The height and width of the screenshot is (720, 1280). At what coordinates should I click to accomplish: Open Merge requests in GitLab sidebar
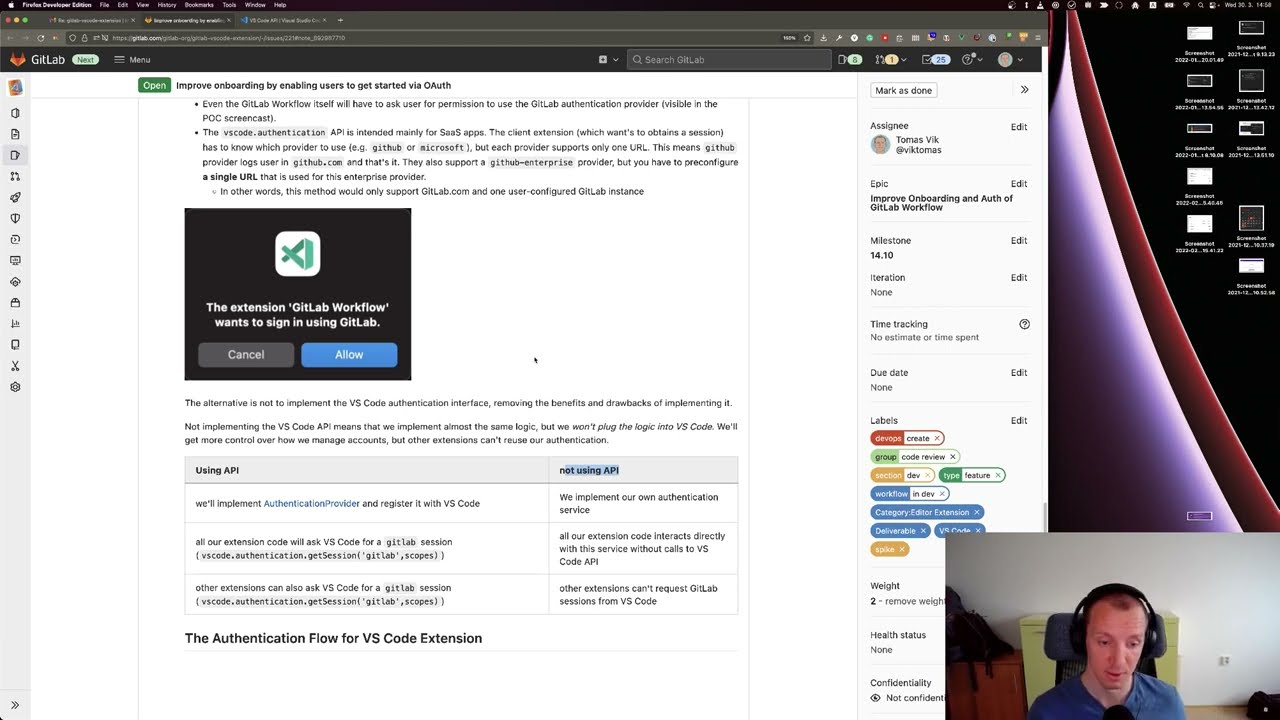[x=15, y=176]
